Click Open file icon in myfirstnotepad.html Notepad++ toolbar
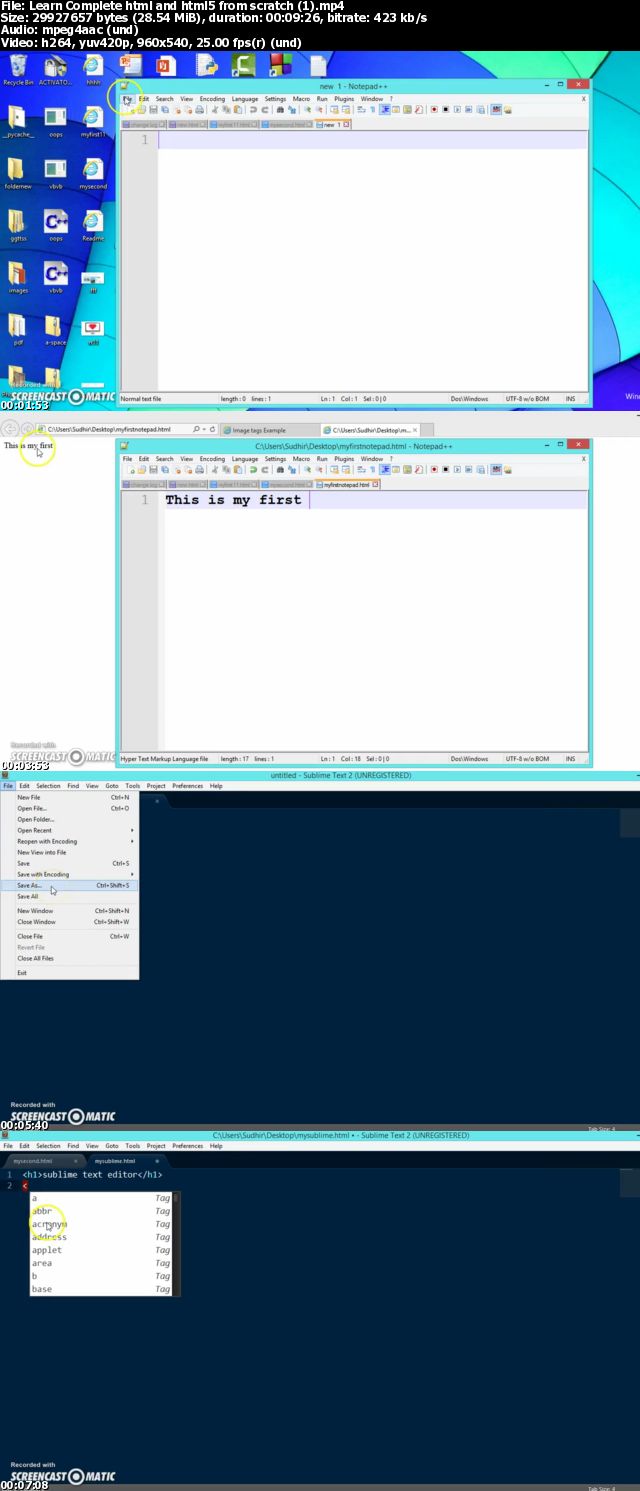The image size is (640, 1491). 140,469
